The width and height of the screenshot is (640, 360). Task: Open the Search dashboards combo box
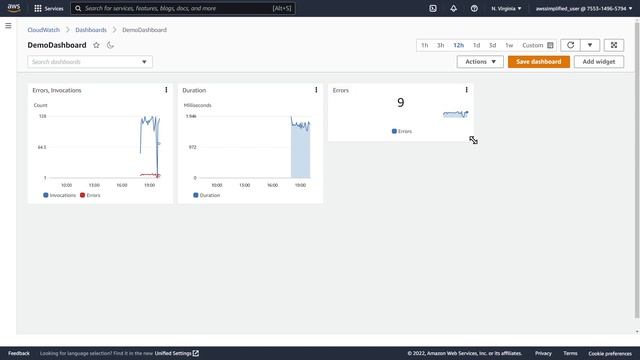tap(90, 62)
